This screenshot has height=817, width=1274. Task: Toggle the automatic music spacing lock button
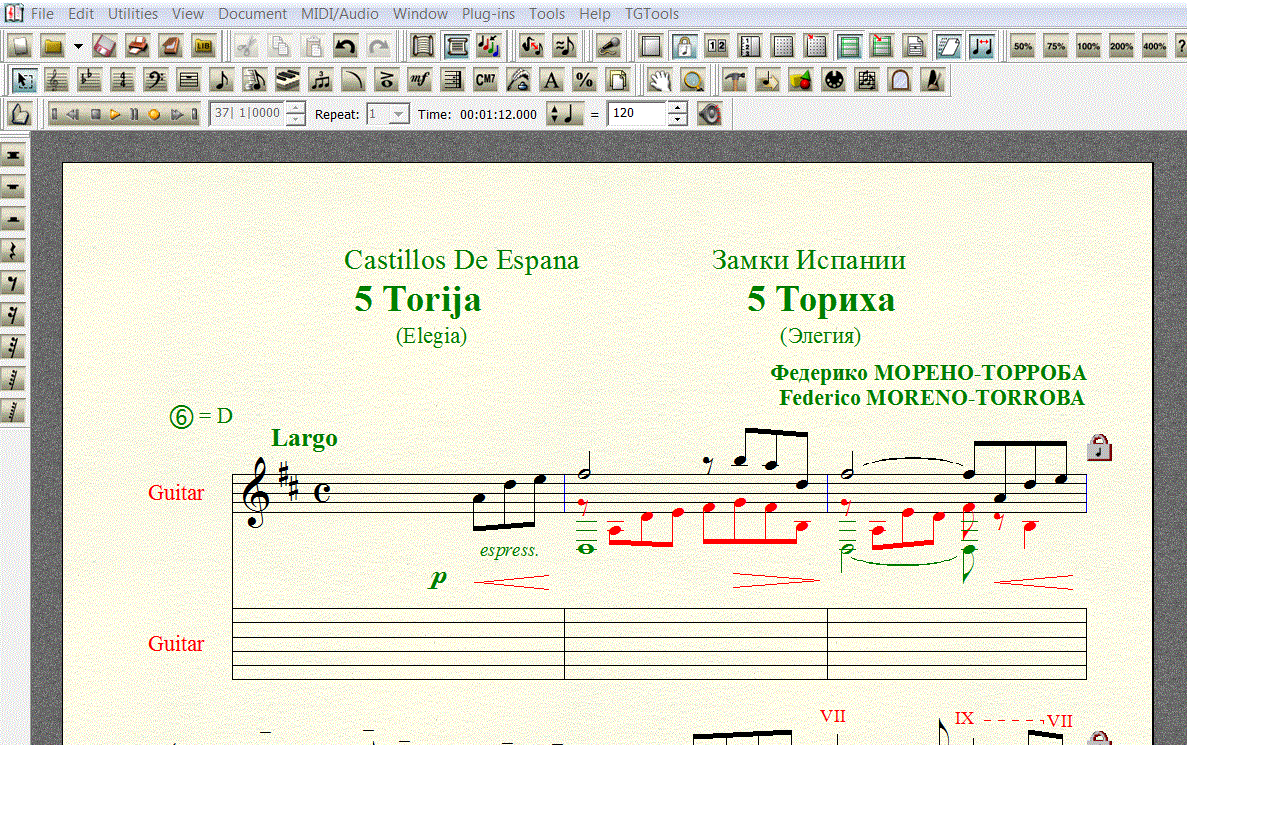click(x=684, y=46)
